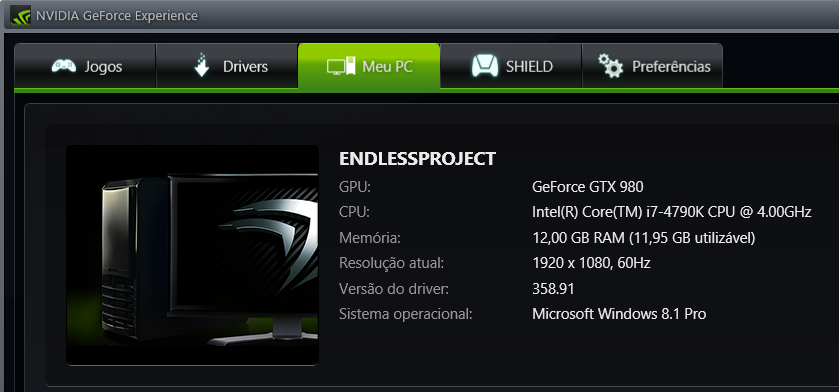Viewport: 839px width, 392px height.
Task: Click the SHIELD controller icon
Action: [485, 66]
